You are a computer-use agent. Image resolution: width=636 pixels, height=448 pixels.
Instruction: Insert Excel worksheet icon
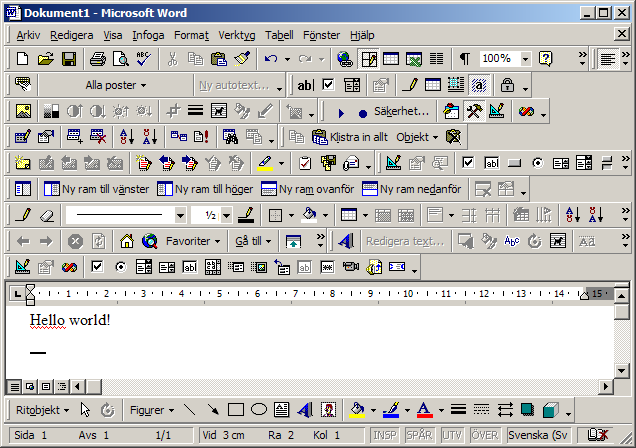(414, 59)
